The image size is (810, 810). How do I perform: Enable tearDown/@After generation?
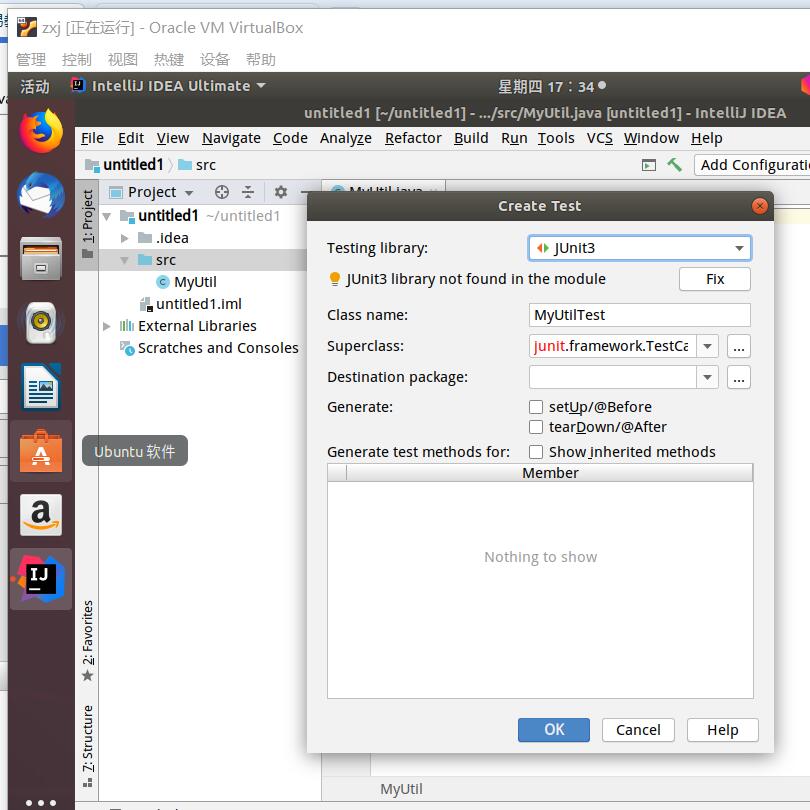click(x=536, y=427)
